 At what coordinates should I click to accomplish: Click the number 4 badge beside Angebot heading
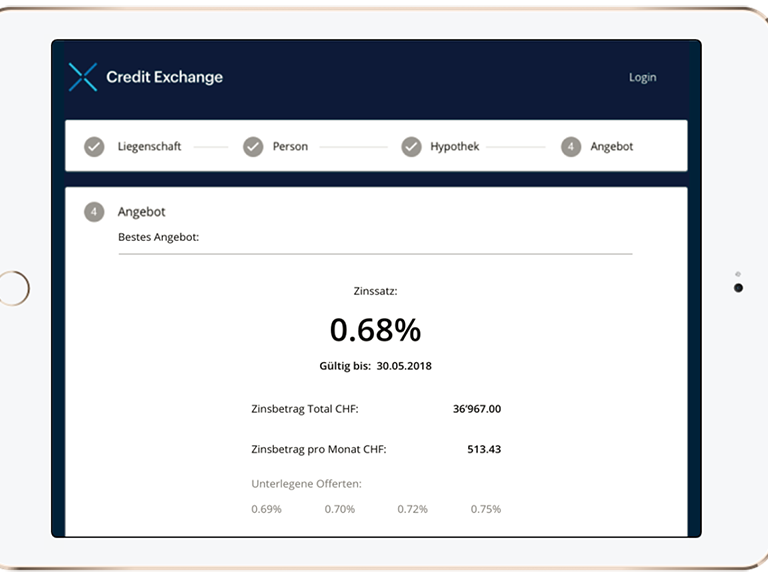click(x=94, y=212)
